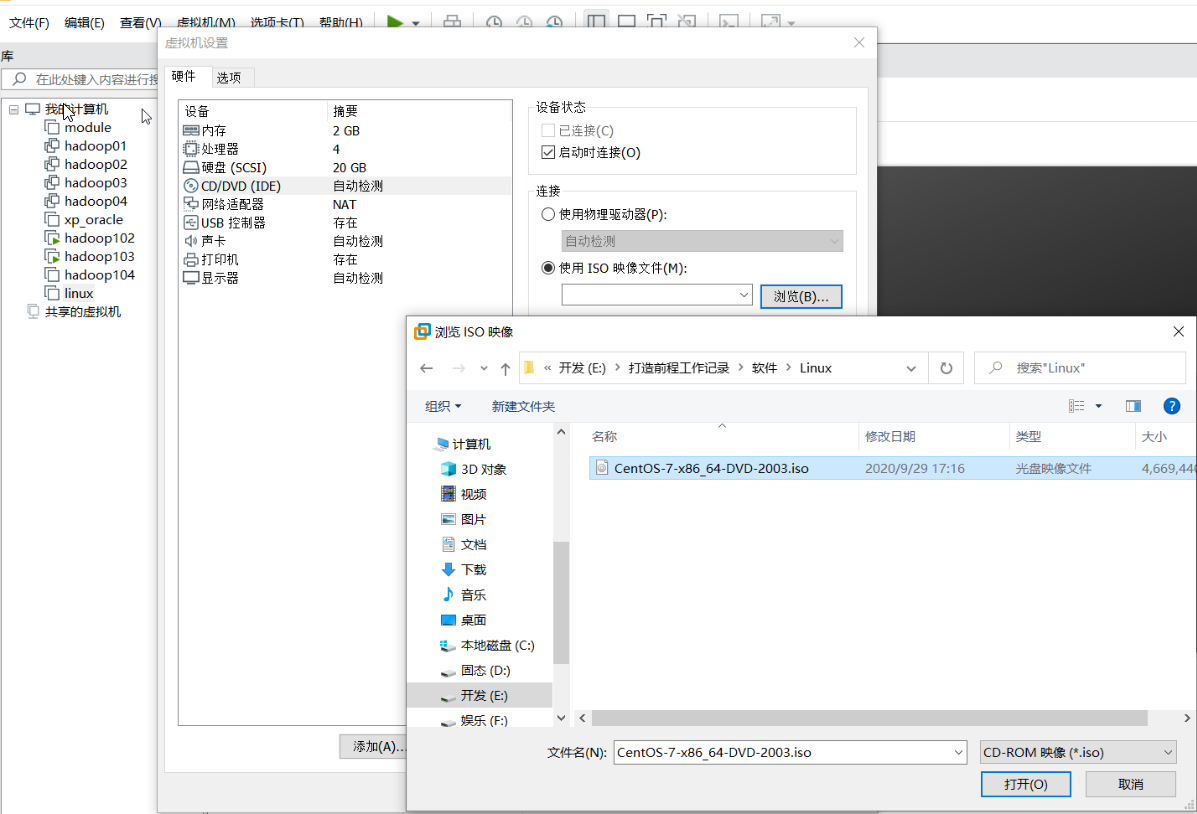The height and width of the screenshot is (814, 1197).
Task: Open 图片 pictures folder in navigation pane
Action: click(x=473, y=519)
